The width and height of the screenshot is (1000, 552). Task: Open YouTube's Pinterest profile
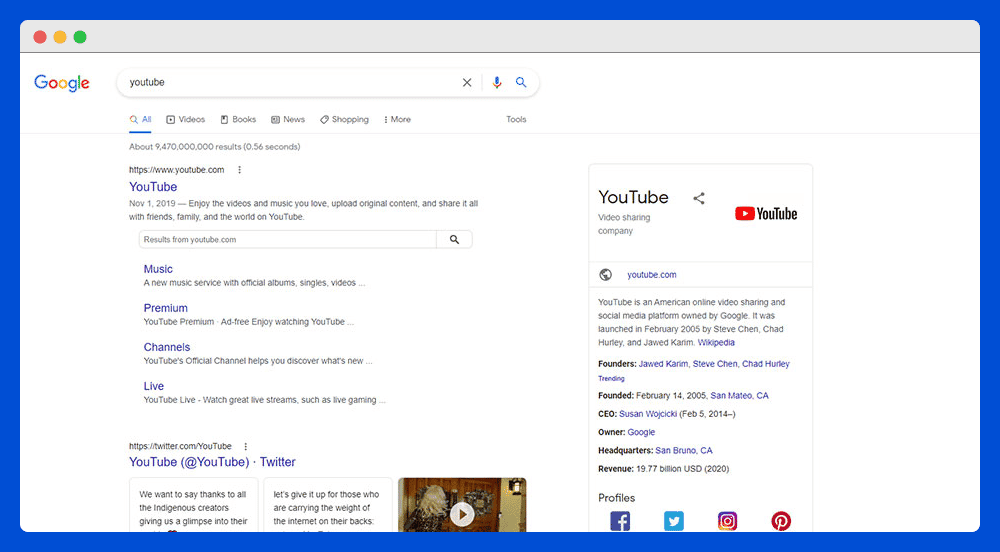coord(781,521)
